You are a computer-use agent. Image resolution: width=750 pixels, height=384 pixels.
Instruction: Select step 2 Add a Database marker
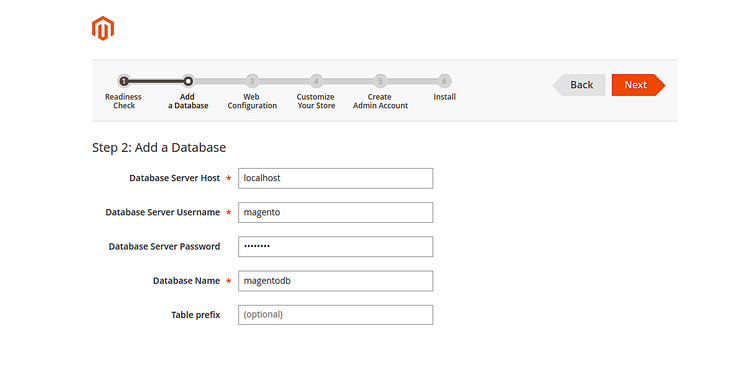pos(188,81)
